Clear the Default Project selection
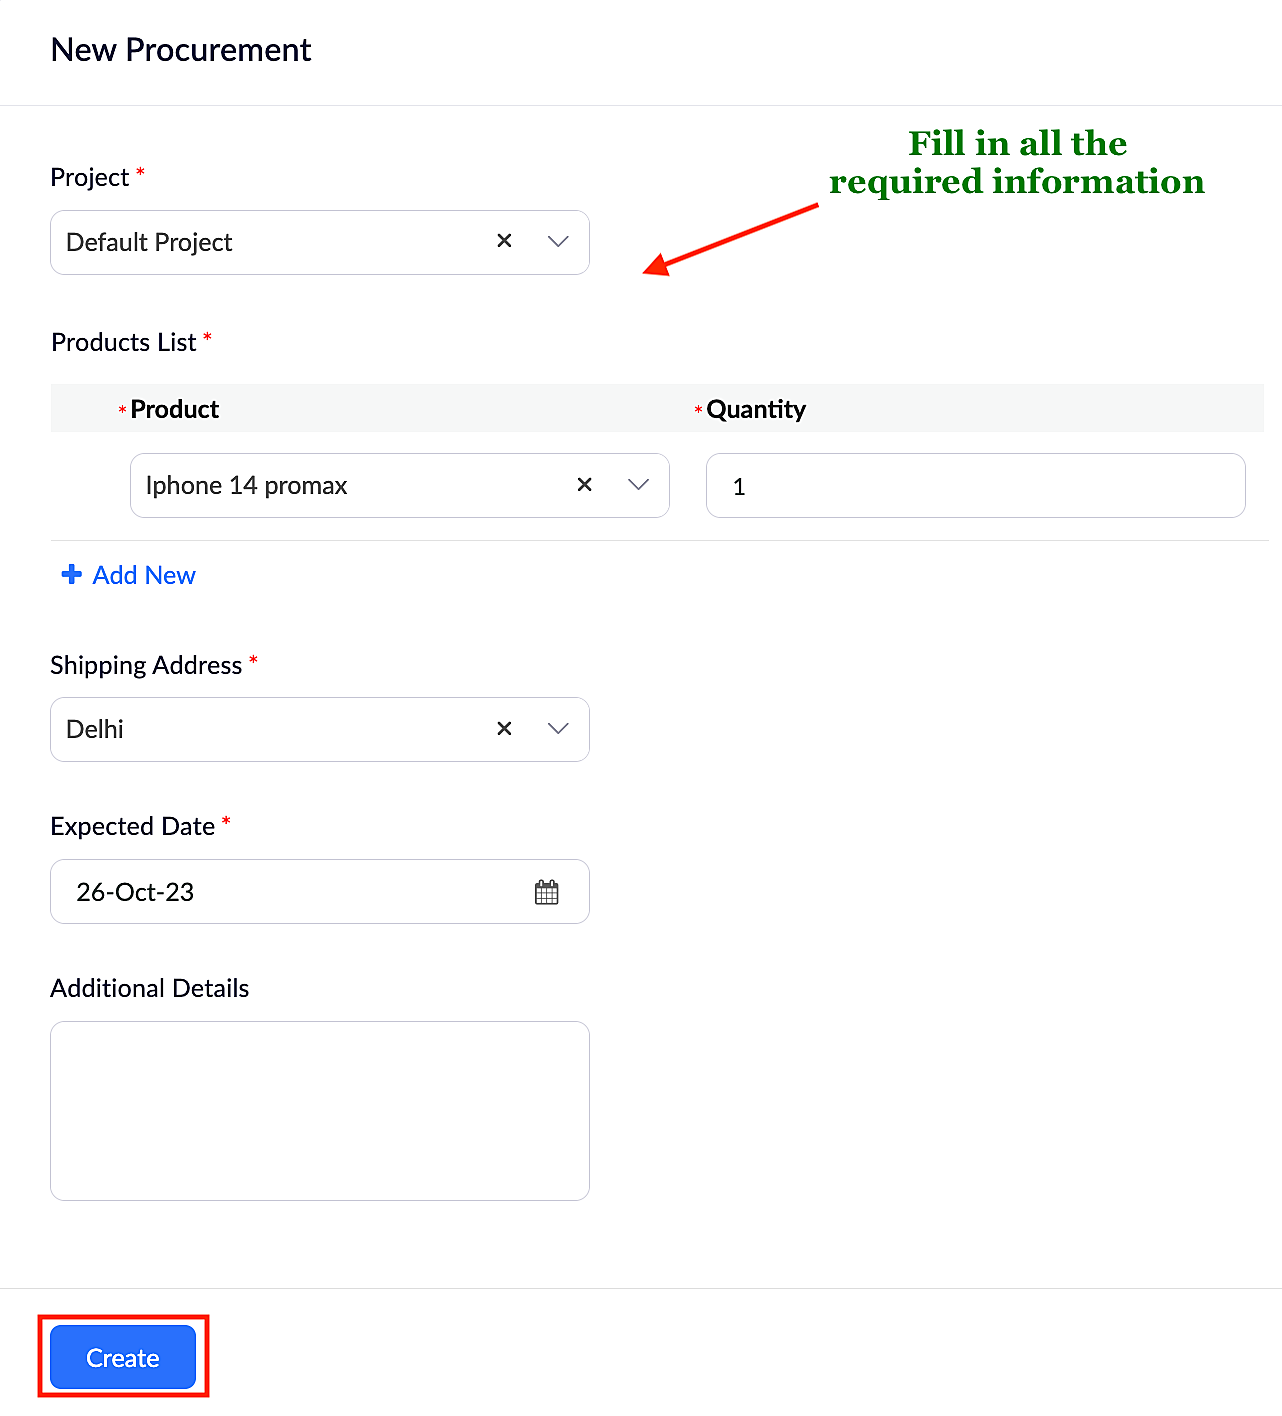The image size is (1282, 1416). click(504, 241)
